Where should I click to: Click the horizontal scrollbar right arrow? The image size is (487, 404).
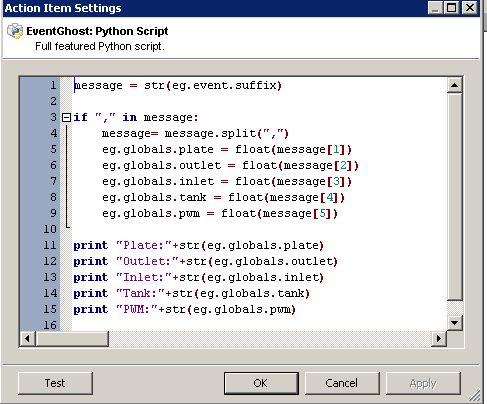tap(439, 339)
